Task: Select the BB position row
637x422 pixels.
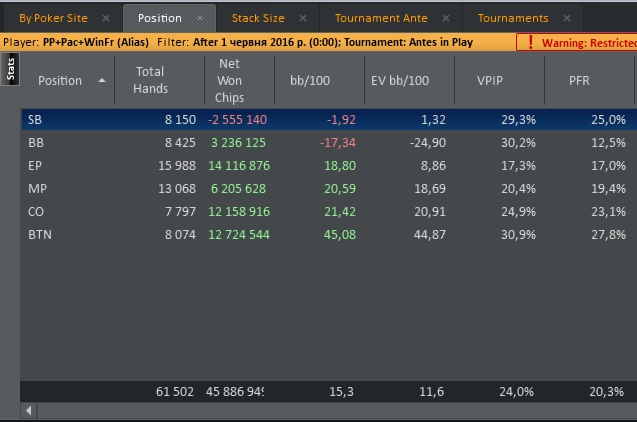Action: pyautogui.click(x=329, y=143)
